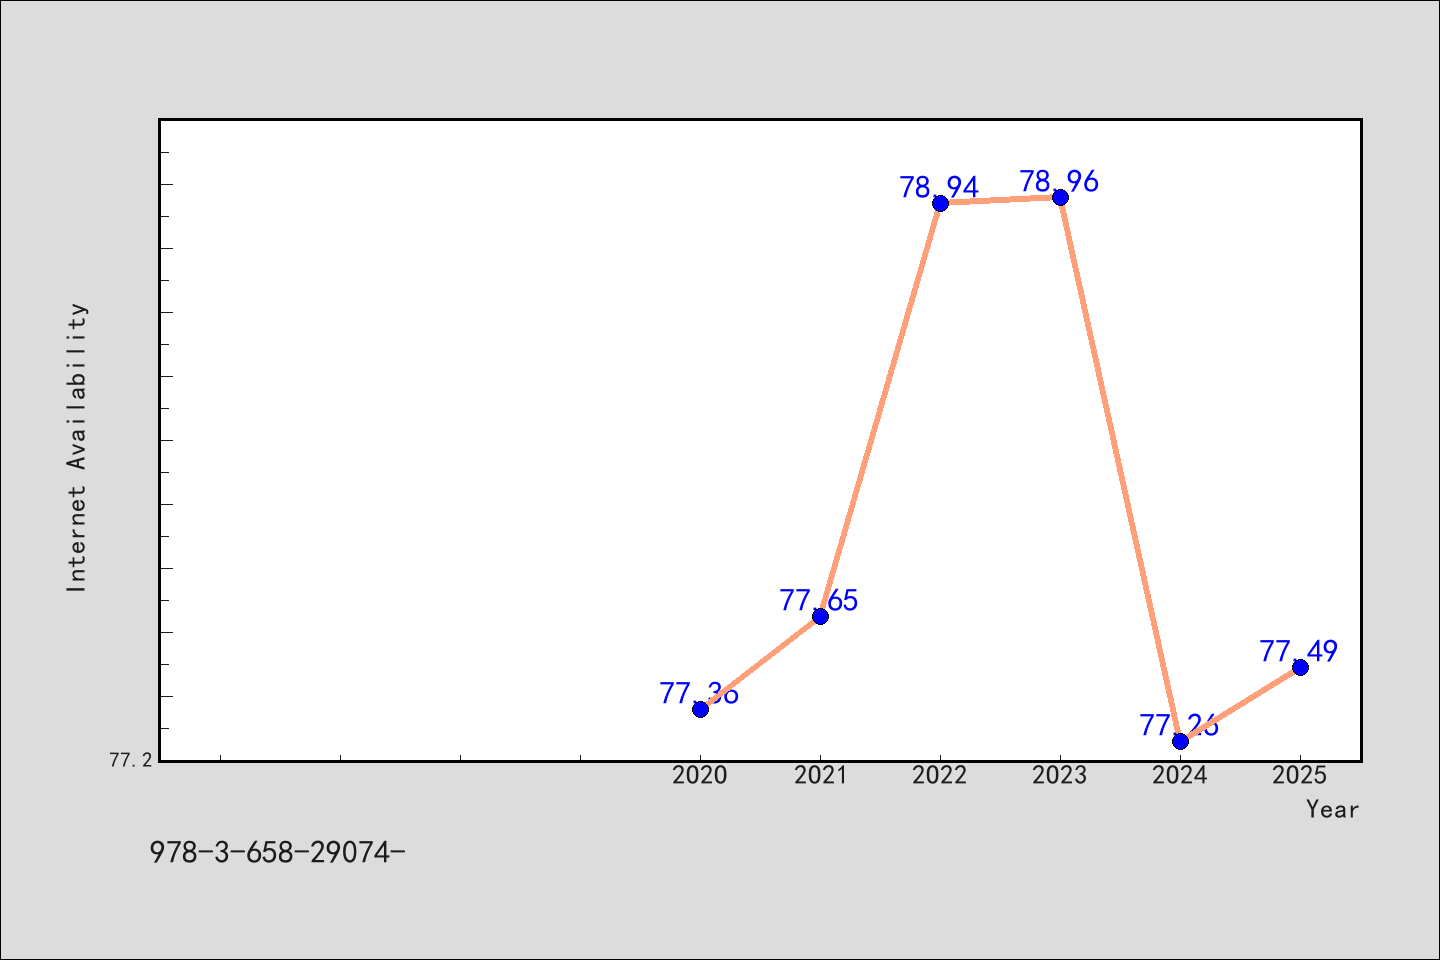The width and height of the screenshot is (1440, 960).
Task: Select the 78.96 value label
Action: click(x=1059, y=181)
